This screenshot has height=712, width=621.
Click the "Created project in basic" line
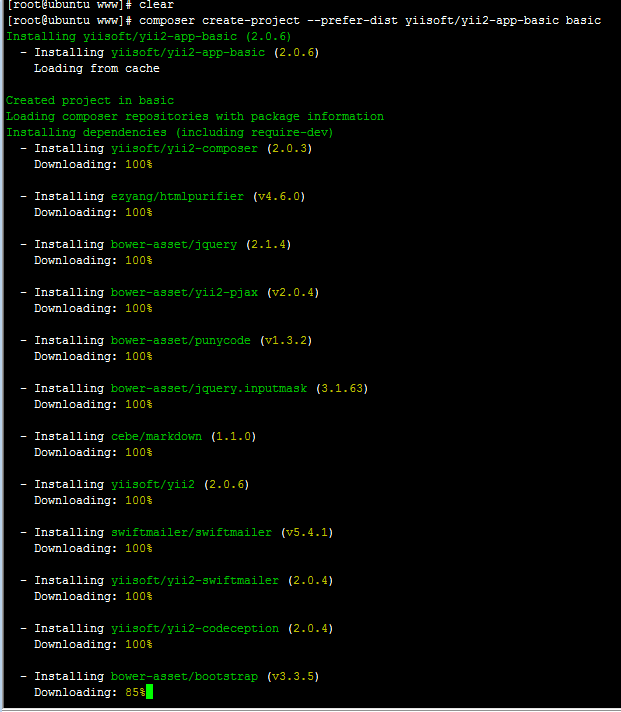[x=90, y=100]
